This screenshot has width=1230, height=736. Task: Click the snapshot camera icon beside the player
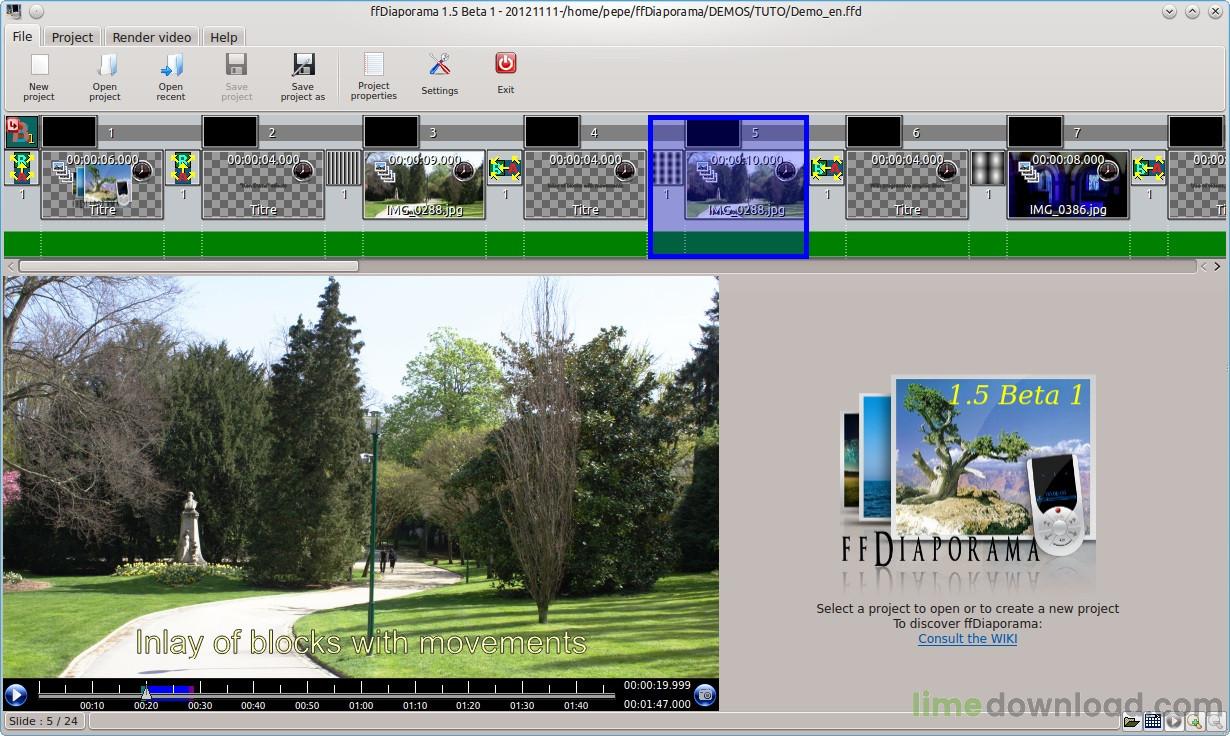(705, 695)
